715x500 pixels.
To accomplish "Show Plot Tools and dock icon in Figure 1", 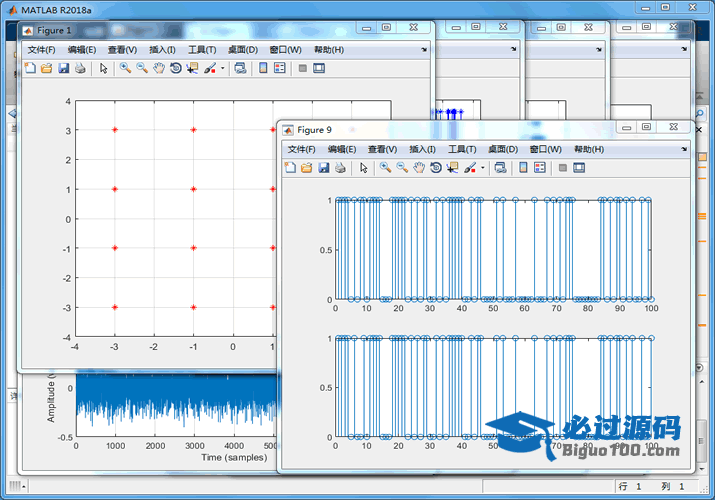I will click(x=319, y=68).
